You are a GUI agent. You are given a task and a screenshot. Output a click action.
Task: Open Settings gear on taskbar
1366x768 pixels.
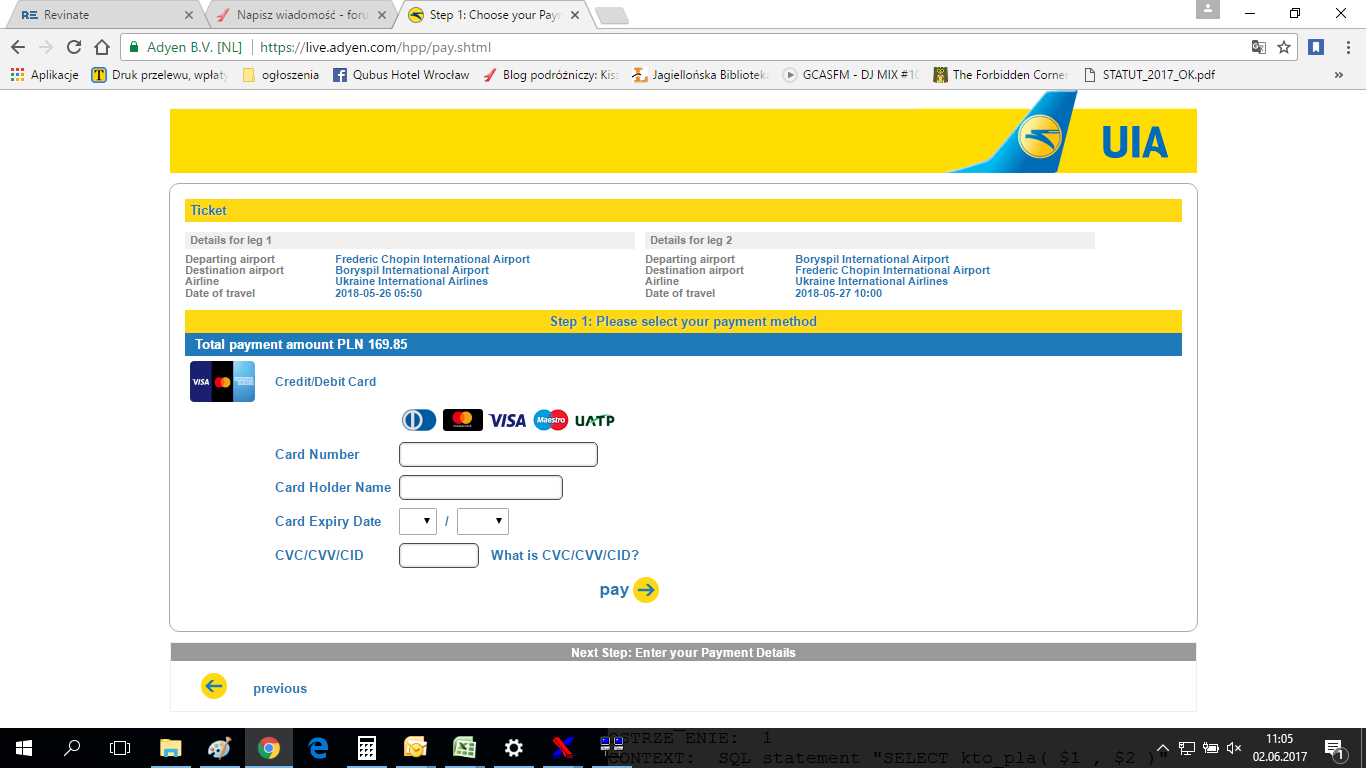(513, 748)
